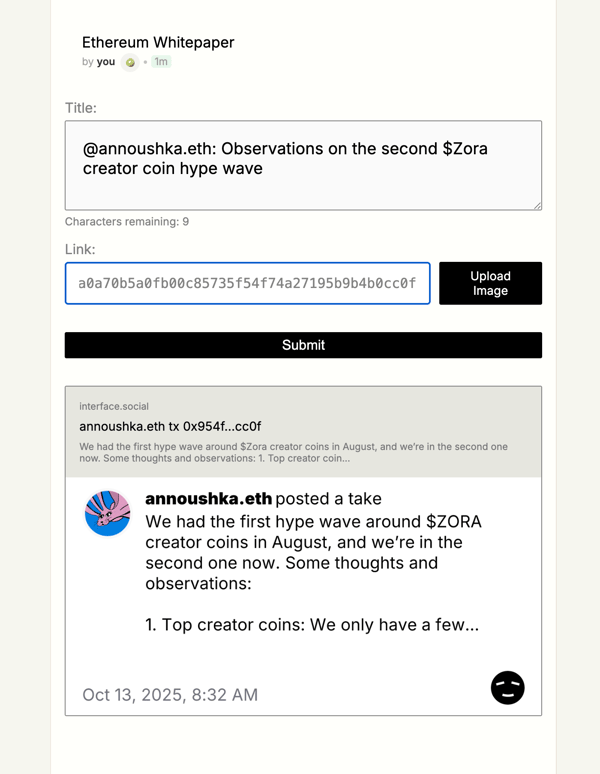Click the 'Oct 13, 2025, 8:32 AM' date
The width and height of the screenshot is (600, 774).
170,695
